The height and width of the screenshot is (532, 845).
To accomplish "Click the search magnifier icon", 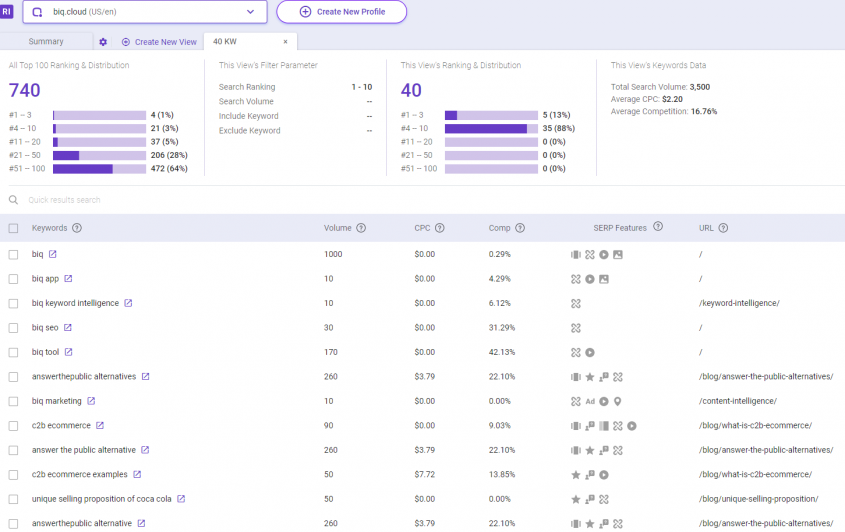I will point(13,200).
